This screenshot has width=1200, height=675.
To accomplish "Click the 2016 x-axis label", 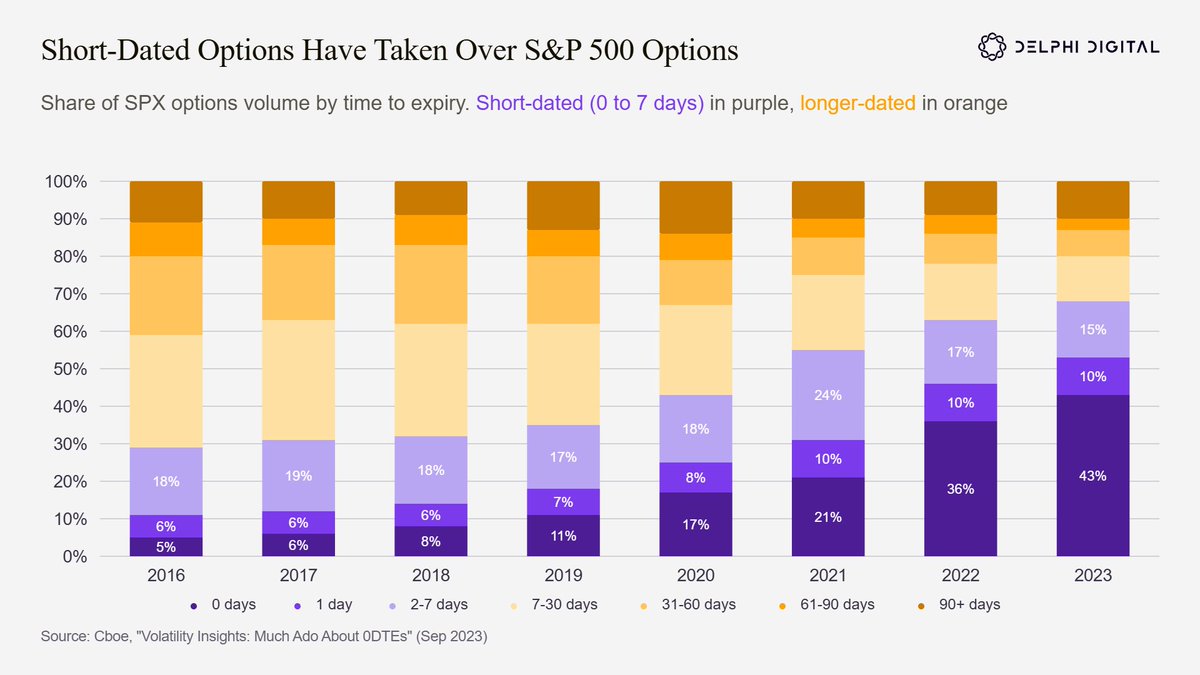I will (166, 576).
